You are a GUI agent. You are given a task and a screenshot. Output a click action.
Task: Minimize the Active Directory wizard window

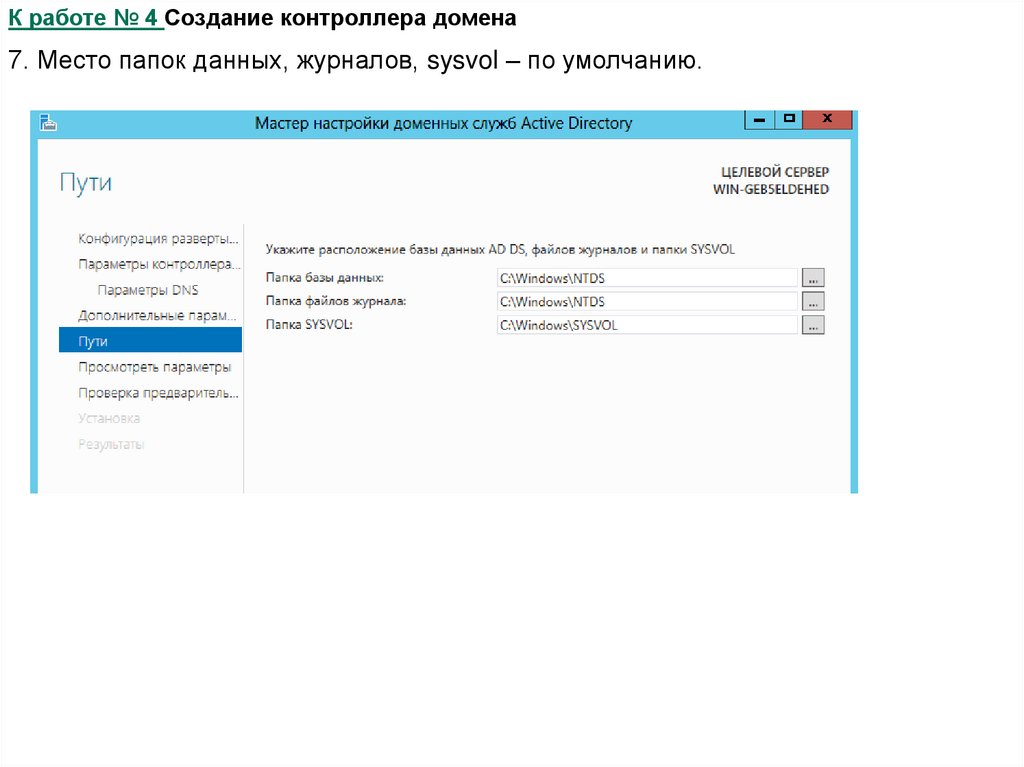(760, 120)
